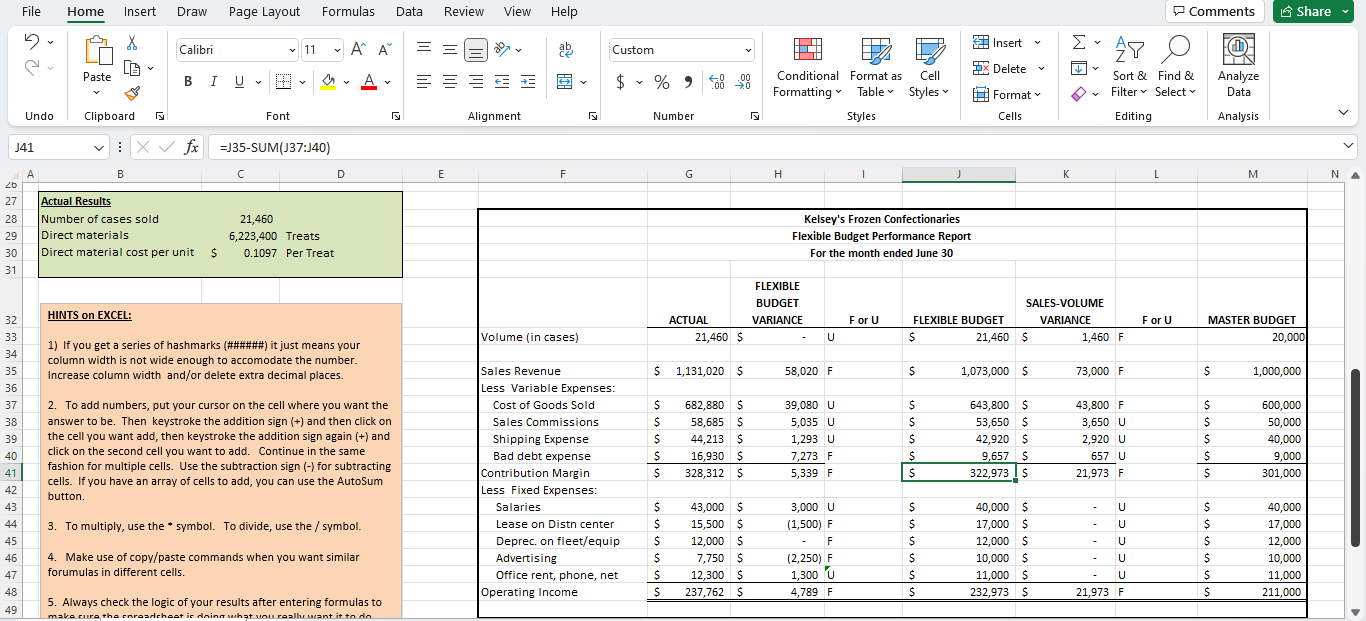Click the AutoSum icon
1366x621 pixels.
1078,42
